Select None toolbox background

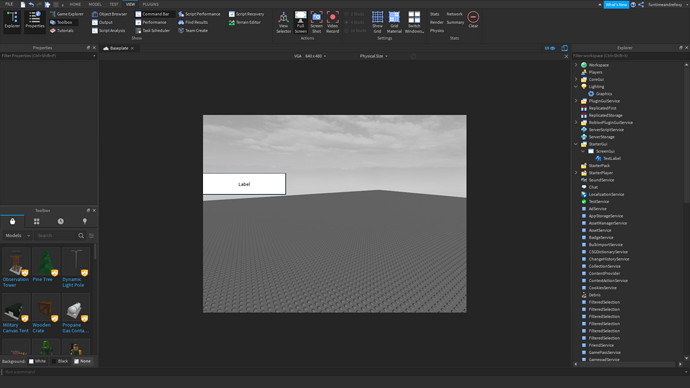pyautogui.click(x=82, y=361)
